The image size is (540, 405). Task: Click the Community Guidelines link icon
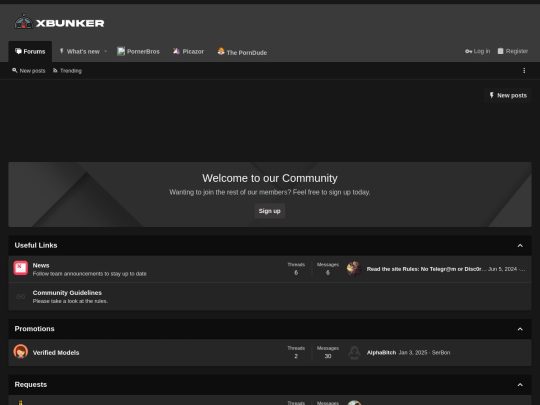coord(21,297)
